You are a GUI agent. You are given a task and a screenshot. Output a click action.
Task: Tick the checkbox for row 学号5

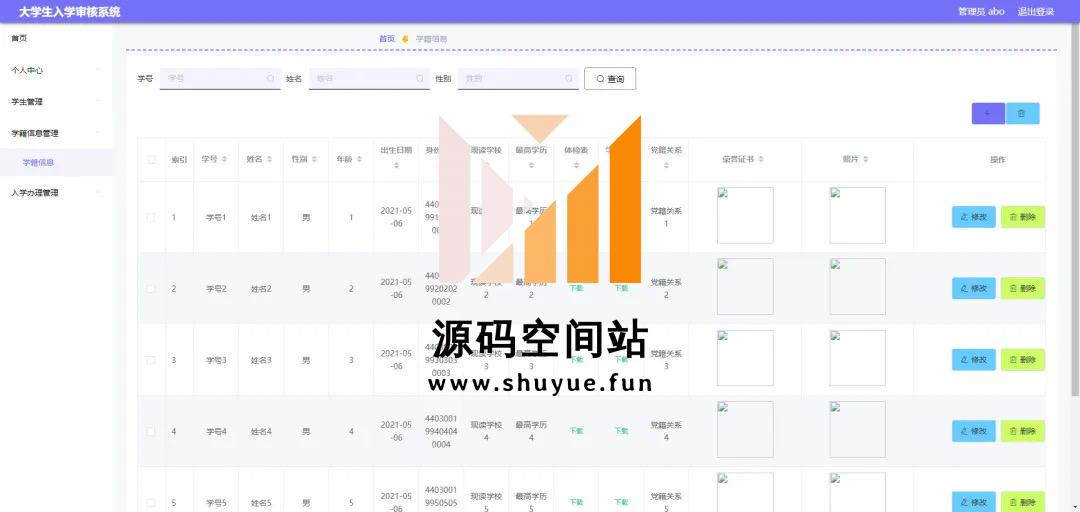point(152,503)
